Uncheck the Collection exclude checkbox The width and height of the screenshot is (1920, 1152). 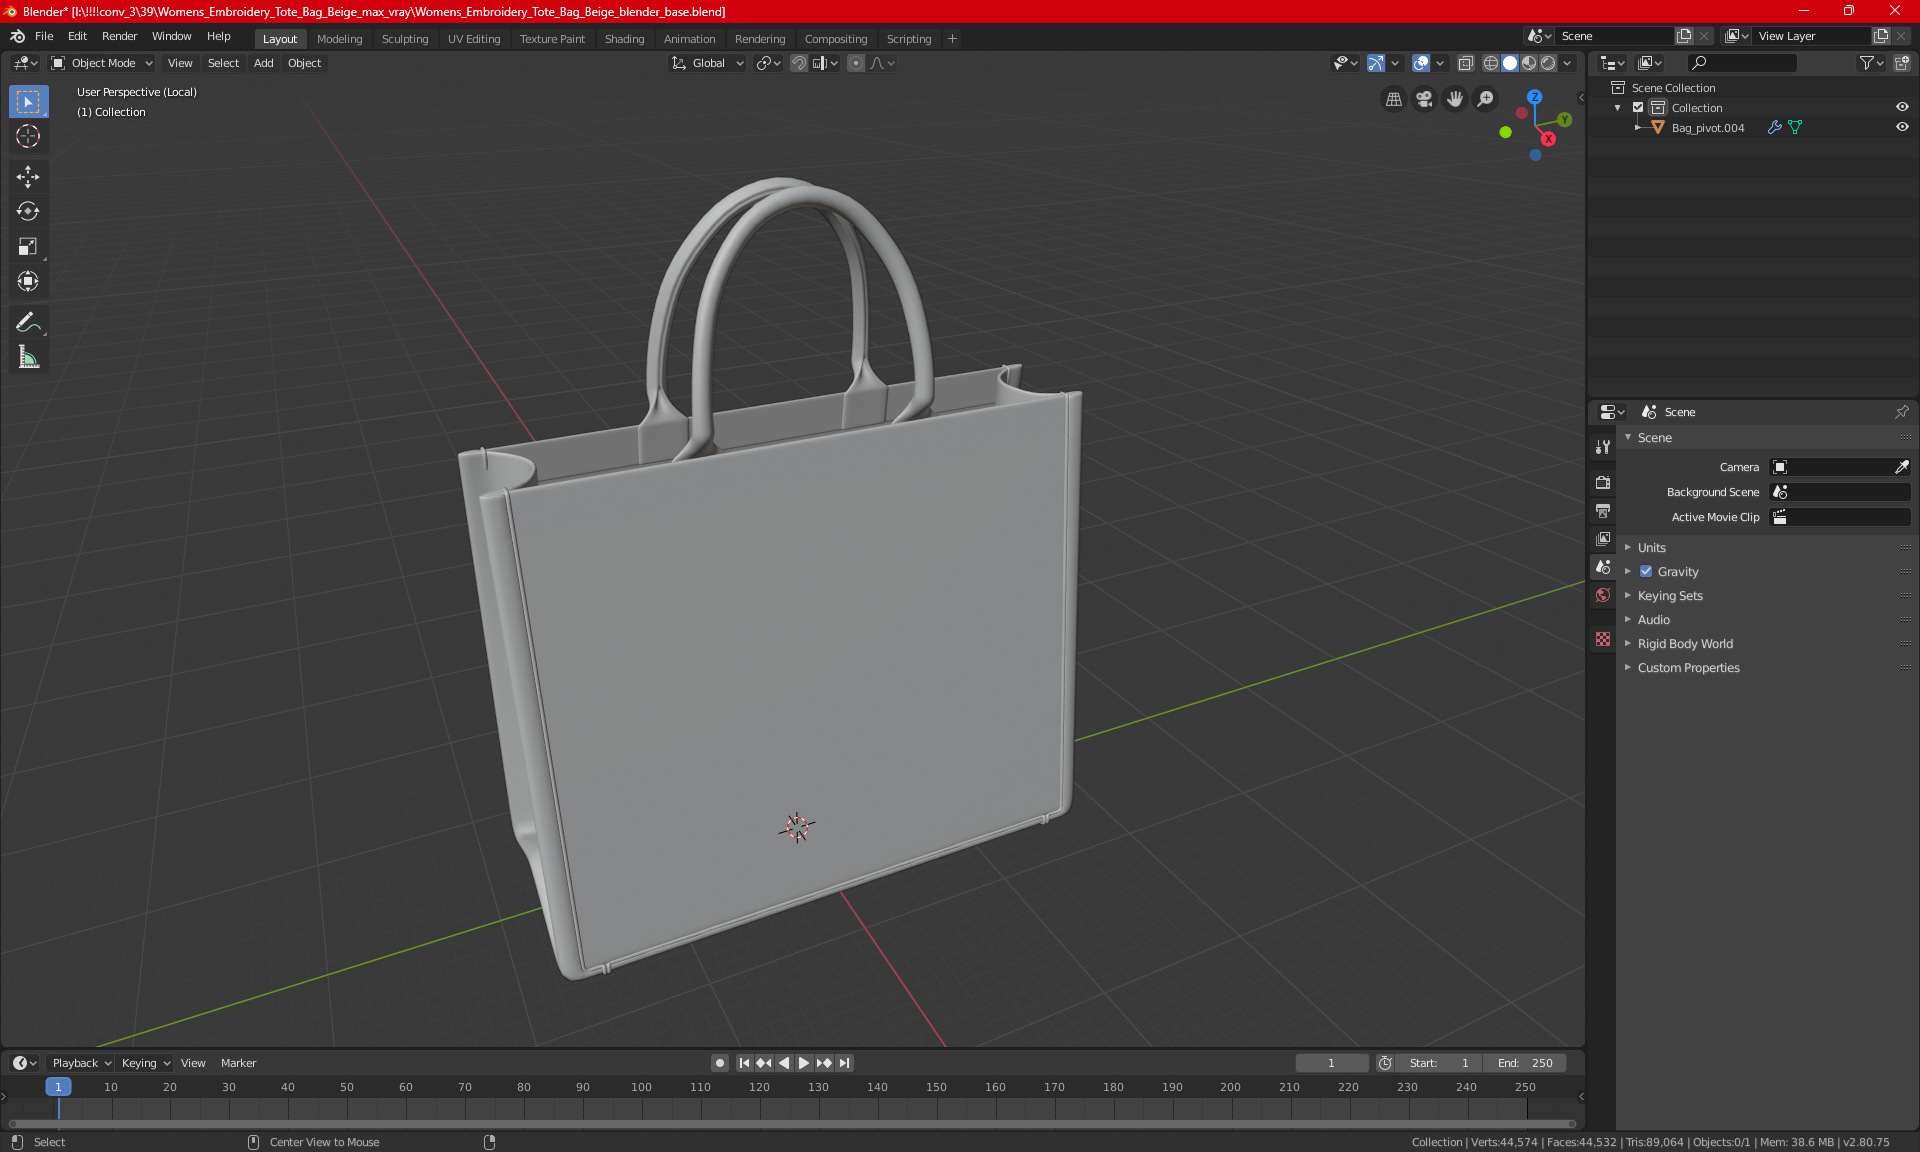[1638, 107]
